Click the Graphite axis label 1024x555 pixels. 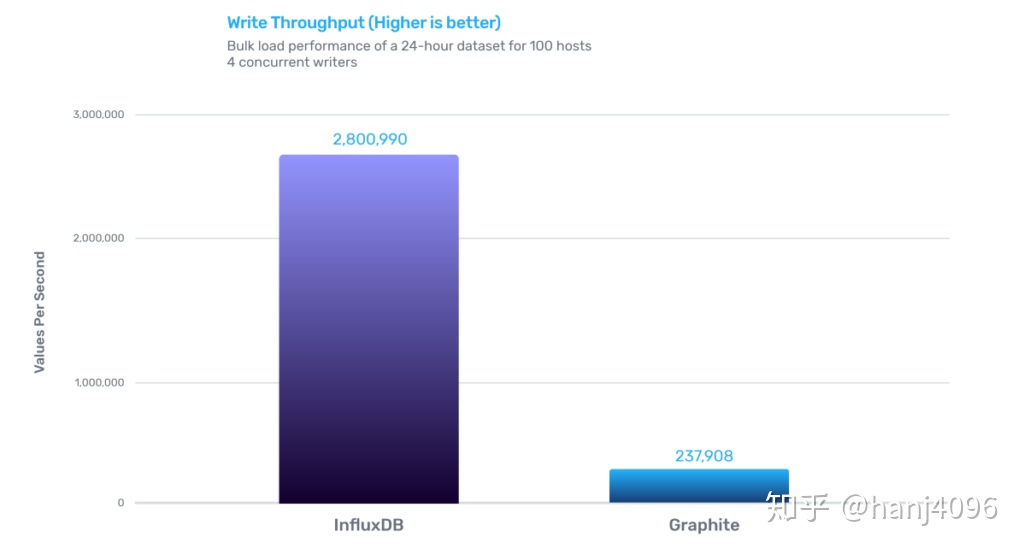[x=704, y=525]
